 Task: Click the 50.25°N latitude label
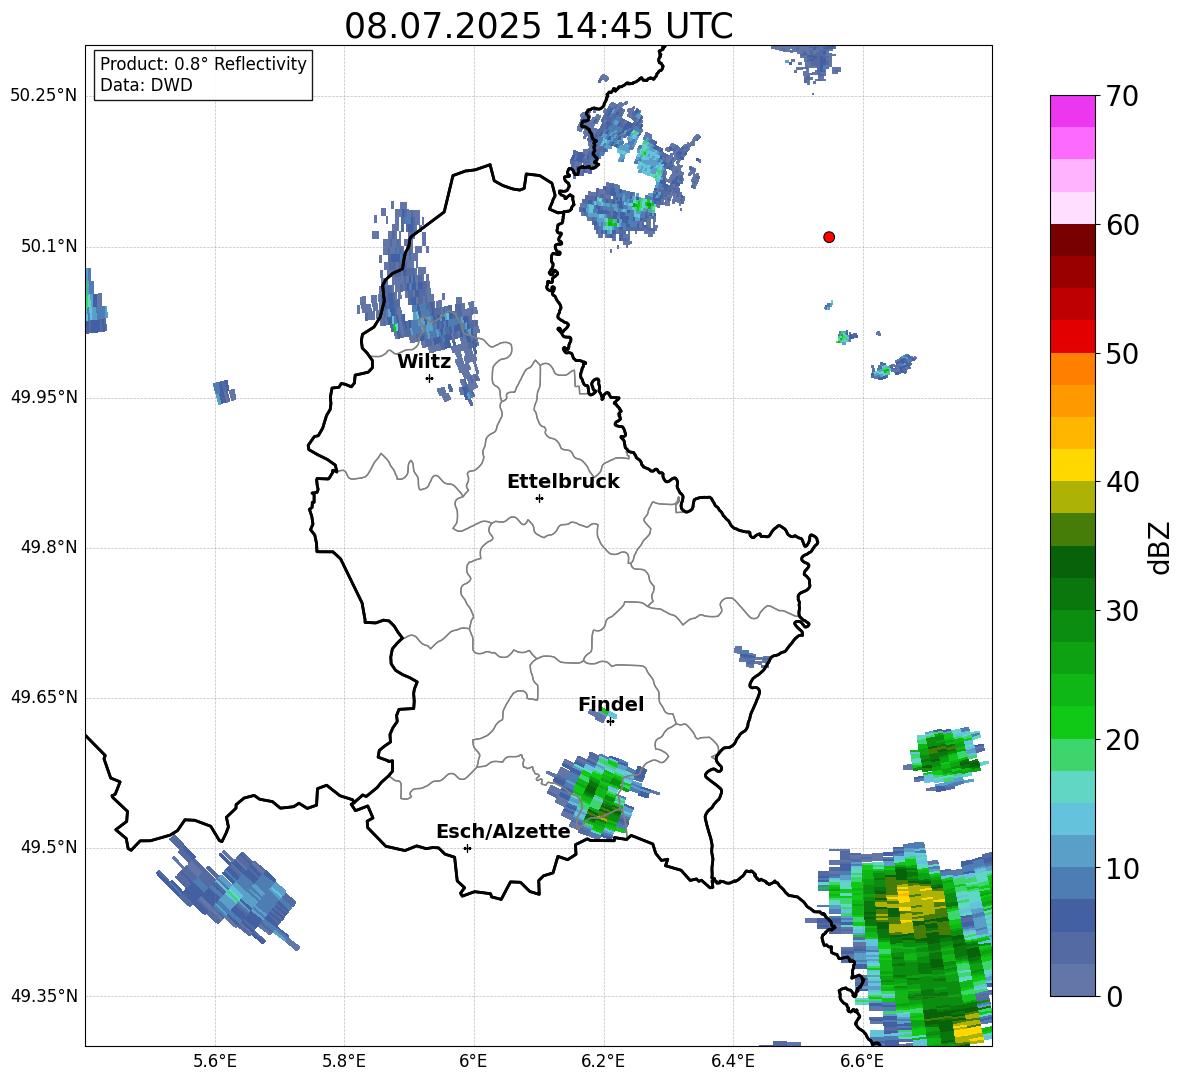[x=44, y=96]
